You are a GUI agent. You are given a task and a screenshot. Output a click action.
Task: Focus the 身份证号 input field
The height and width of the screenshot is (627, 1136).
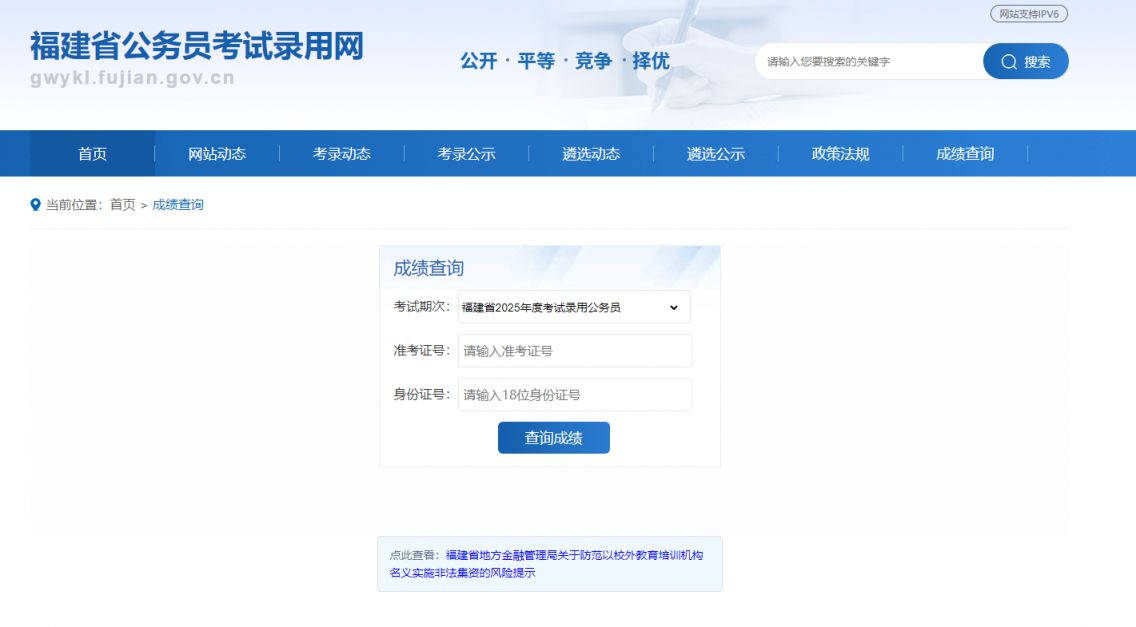pyautogui.click(x=574, y=395)
